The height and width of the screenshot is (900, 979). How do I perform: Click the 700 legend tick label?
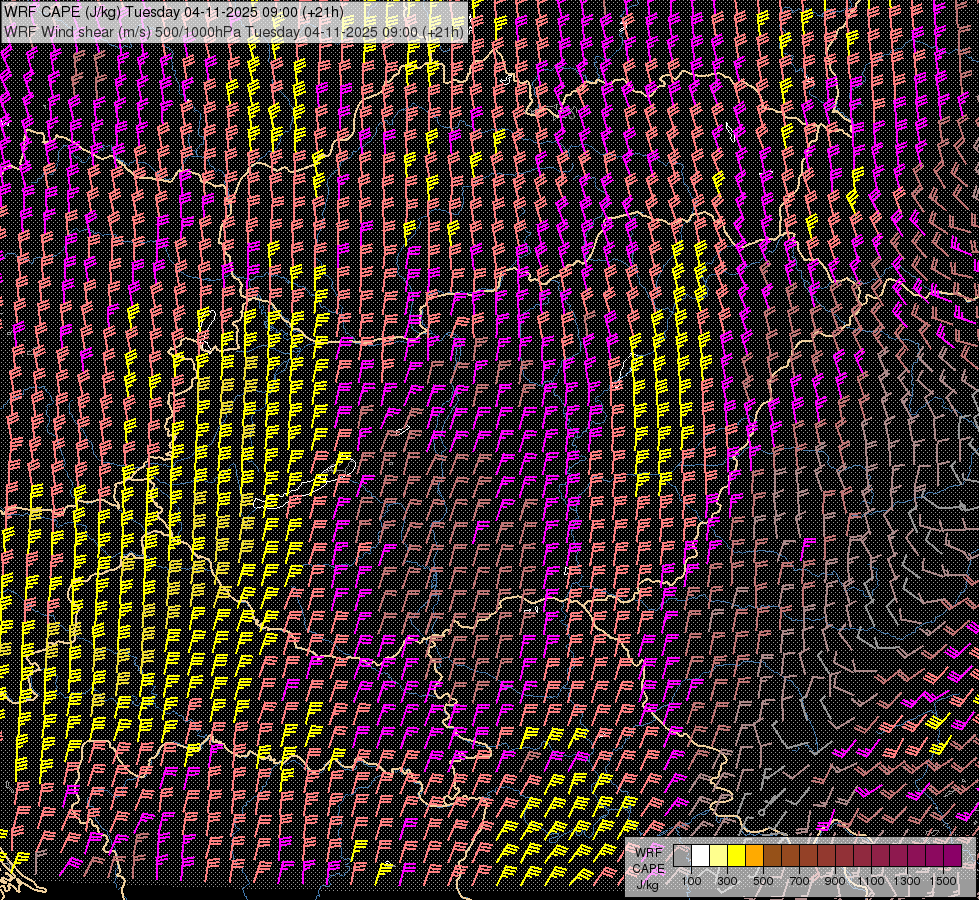pos(799,881)
